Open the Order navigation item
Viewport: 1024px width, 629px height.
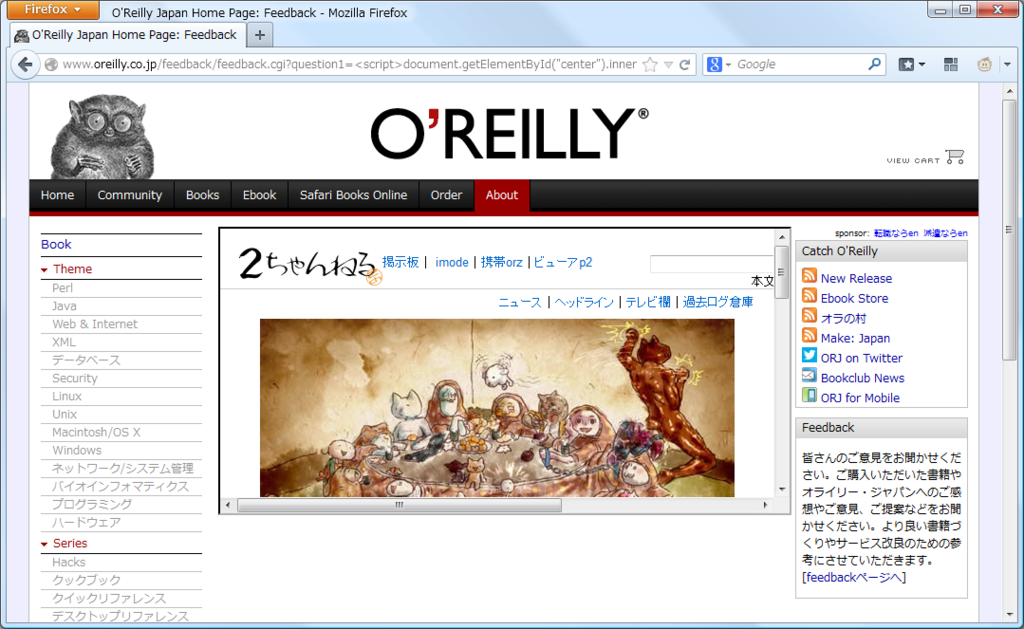(446, 195)
